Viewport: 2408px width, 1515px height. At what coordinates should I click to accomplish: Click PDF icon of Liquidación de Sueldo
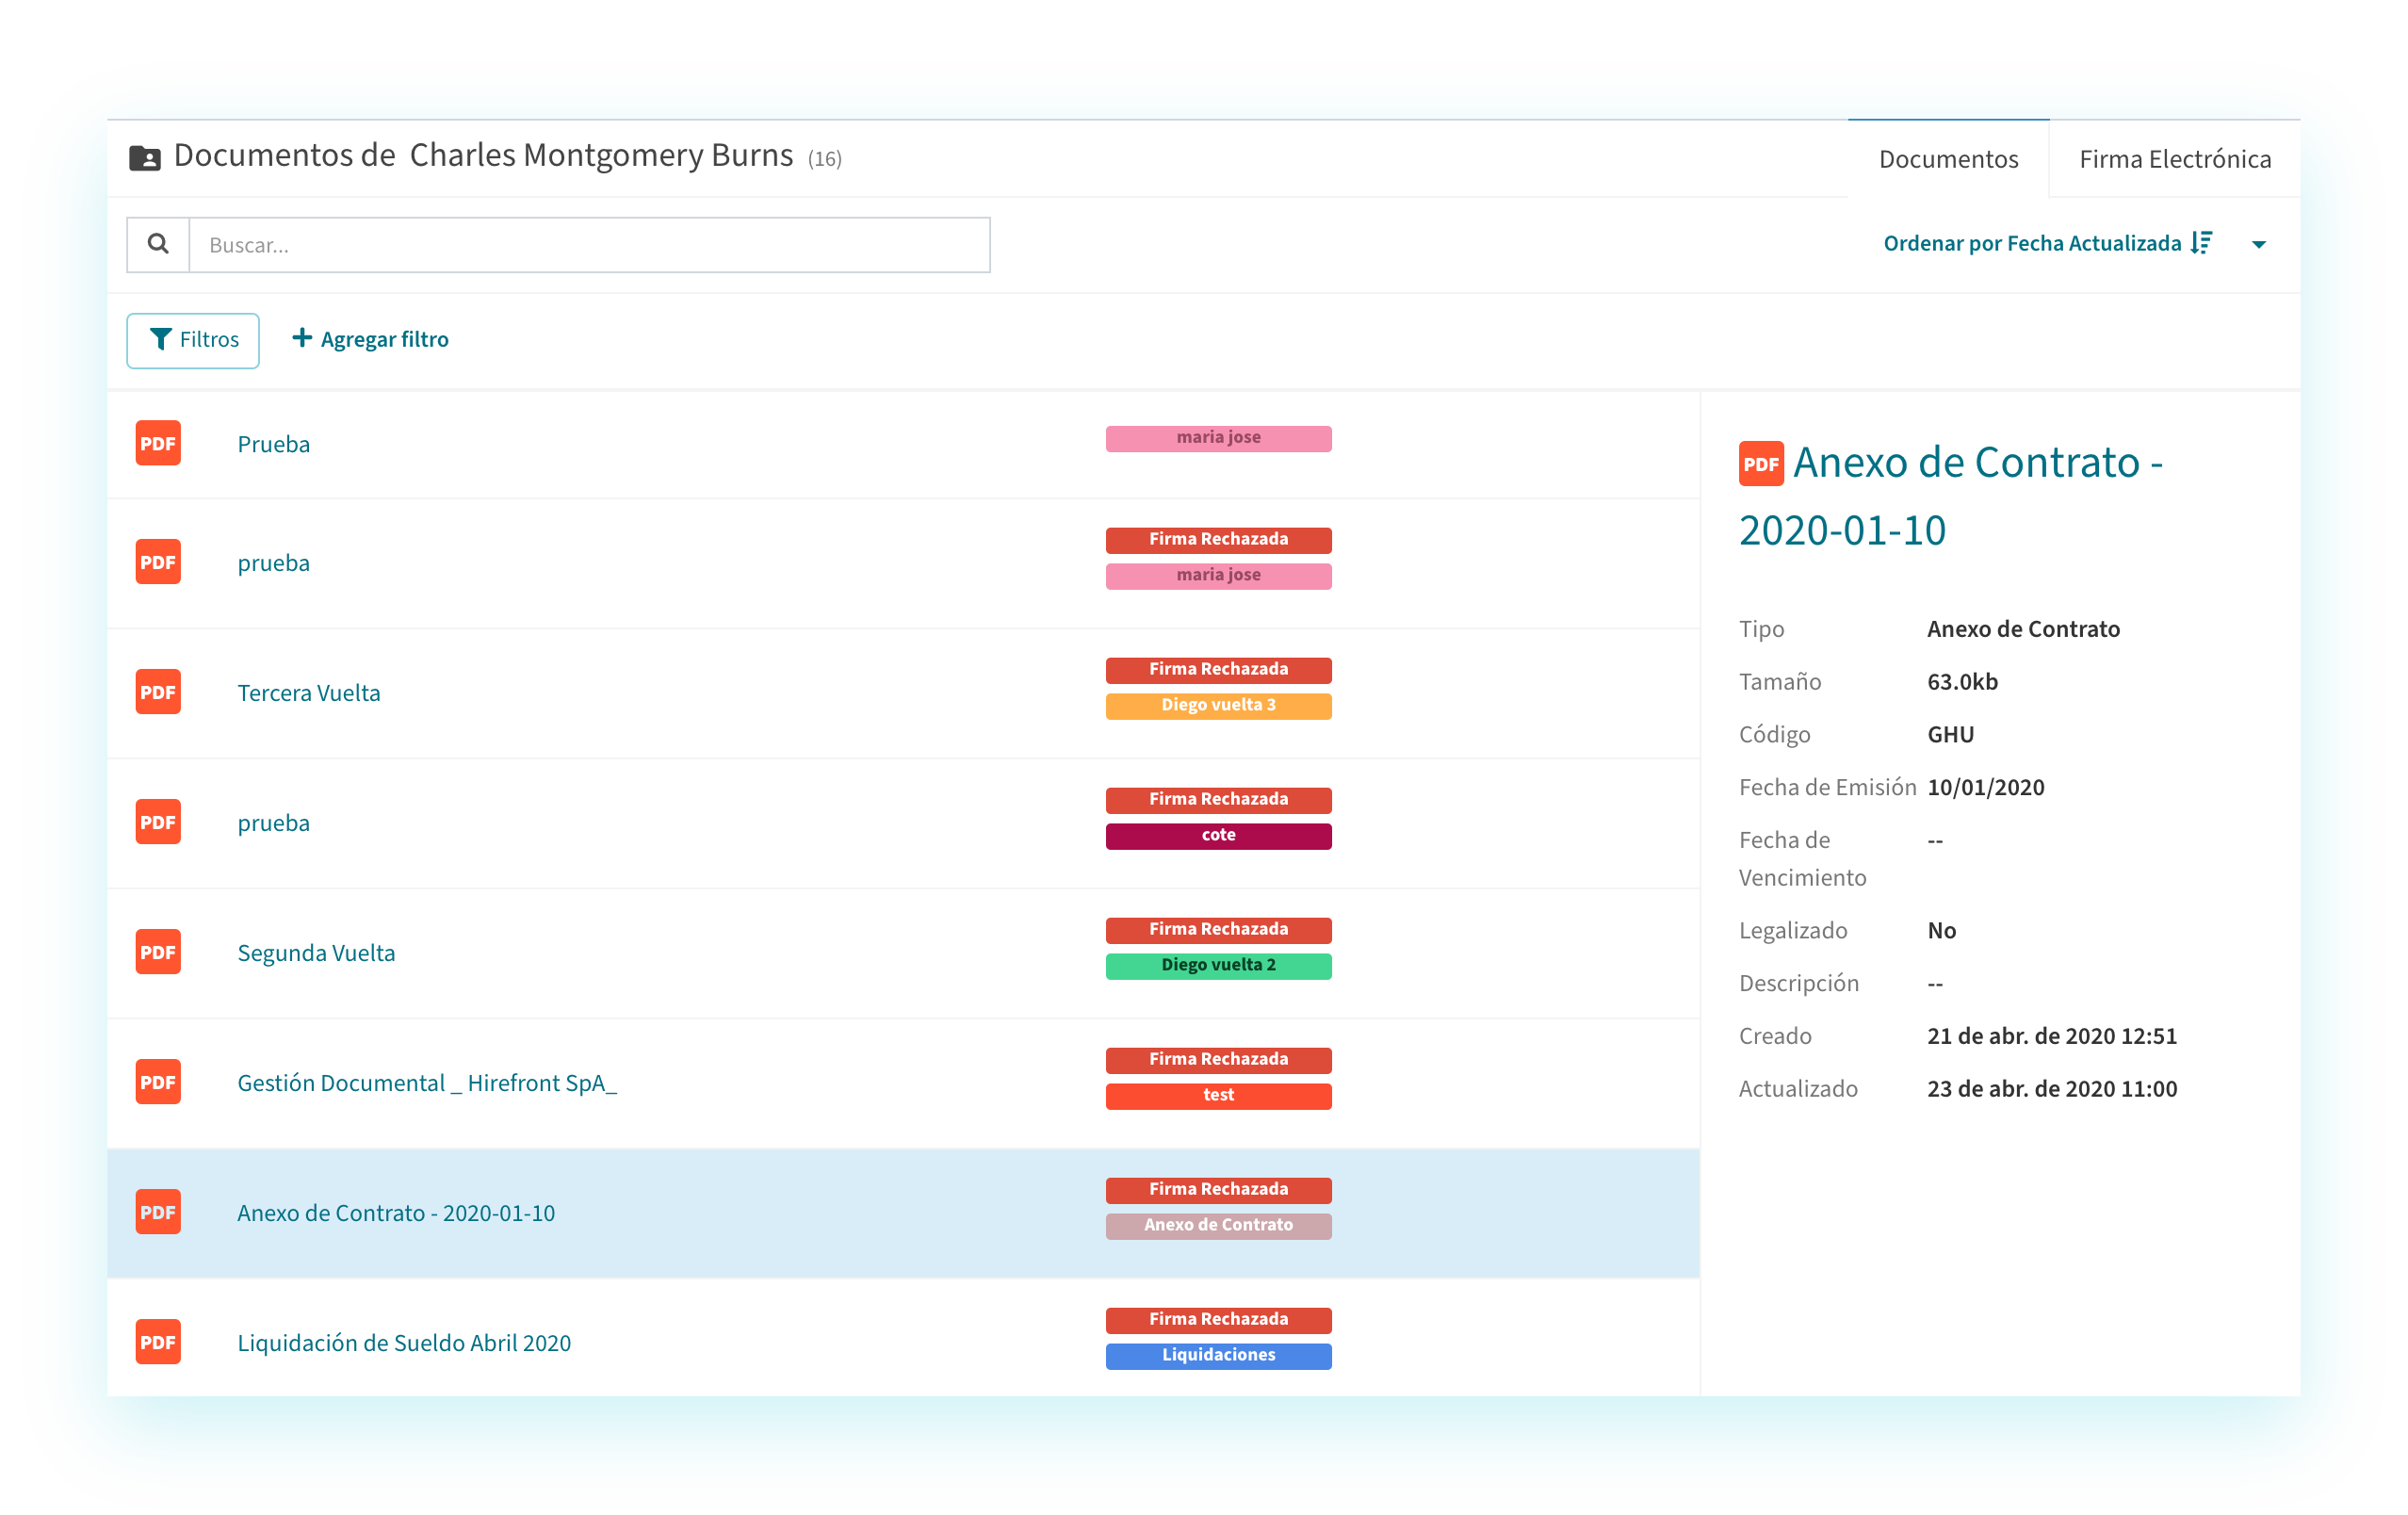pos(158,1342)
